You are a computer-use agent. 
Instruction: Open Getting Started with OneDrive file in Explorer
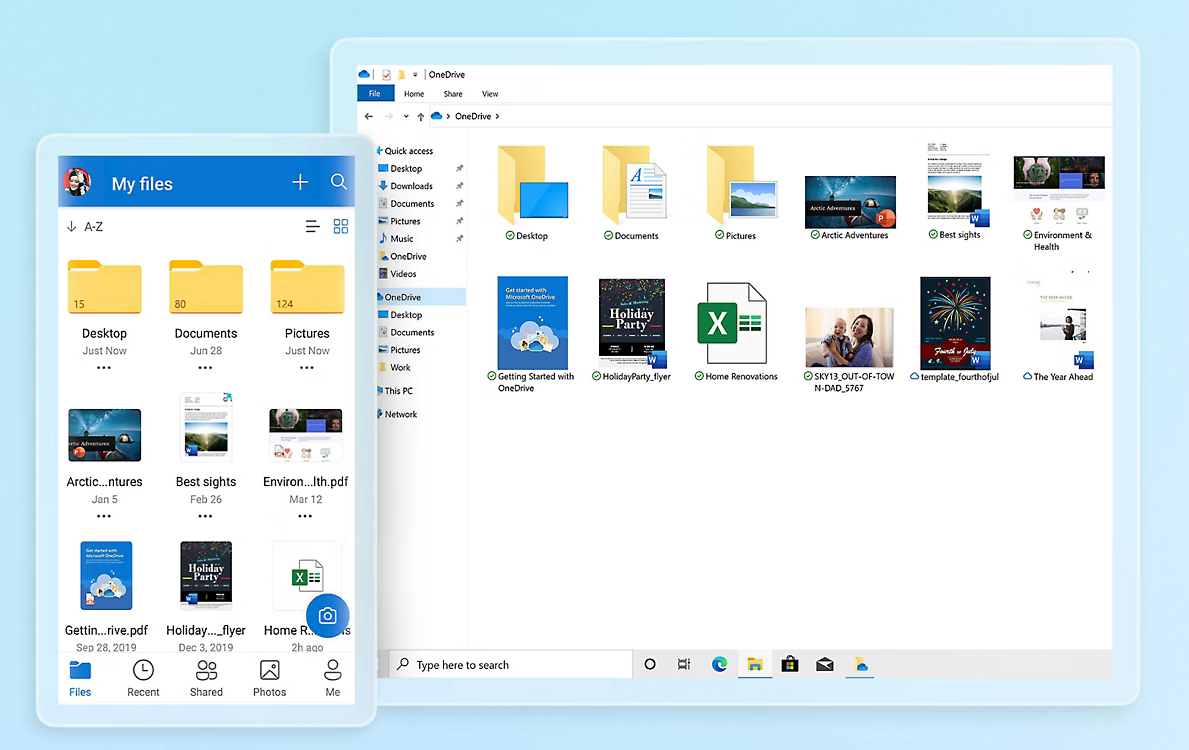point(532,323)
